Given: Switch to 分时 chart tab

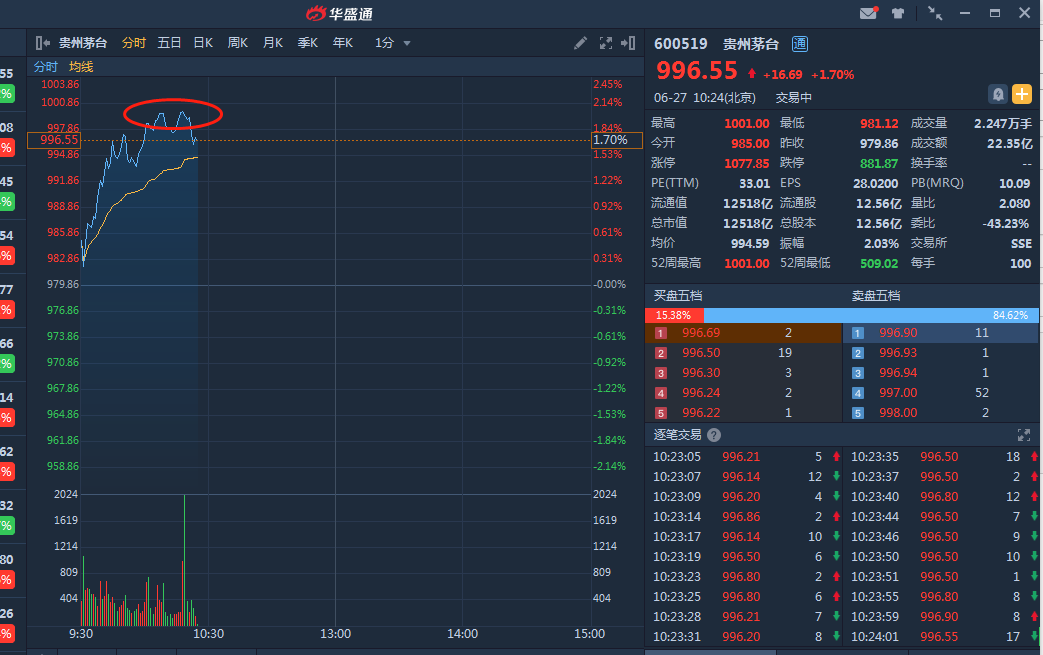Looking at the screenshot, I should 134,43.
